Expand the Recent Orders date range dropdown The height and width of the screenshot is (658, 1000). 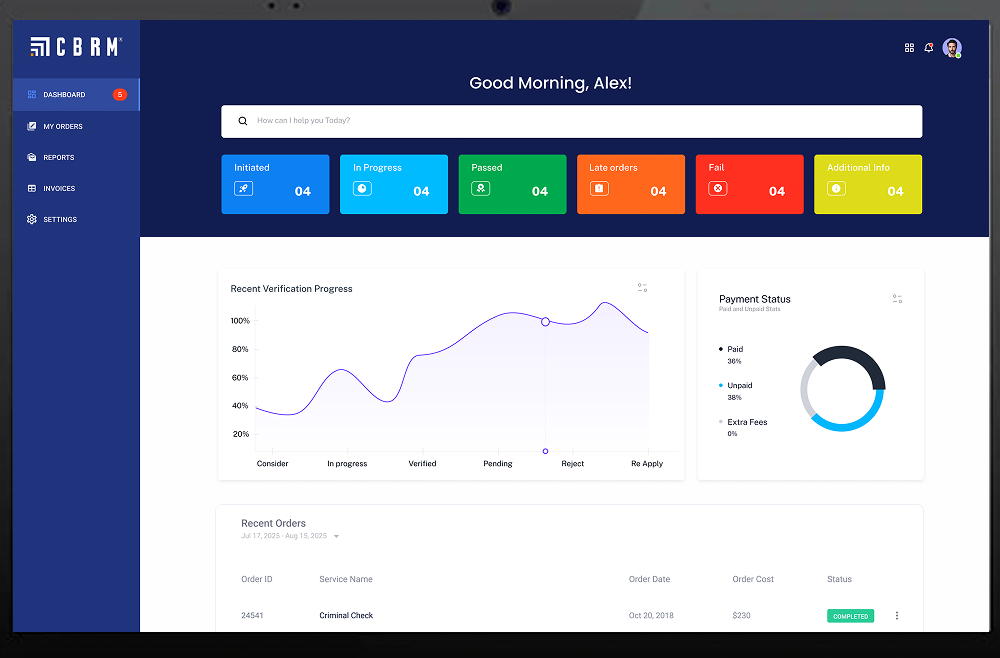click(336, 537)
